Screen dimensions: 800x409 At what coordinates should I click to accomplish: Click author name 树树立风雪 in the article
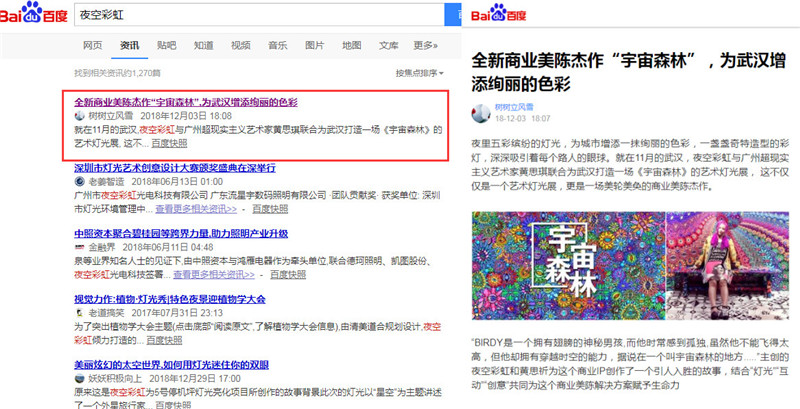point(514,107)
